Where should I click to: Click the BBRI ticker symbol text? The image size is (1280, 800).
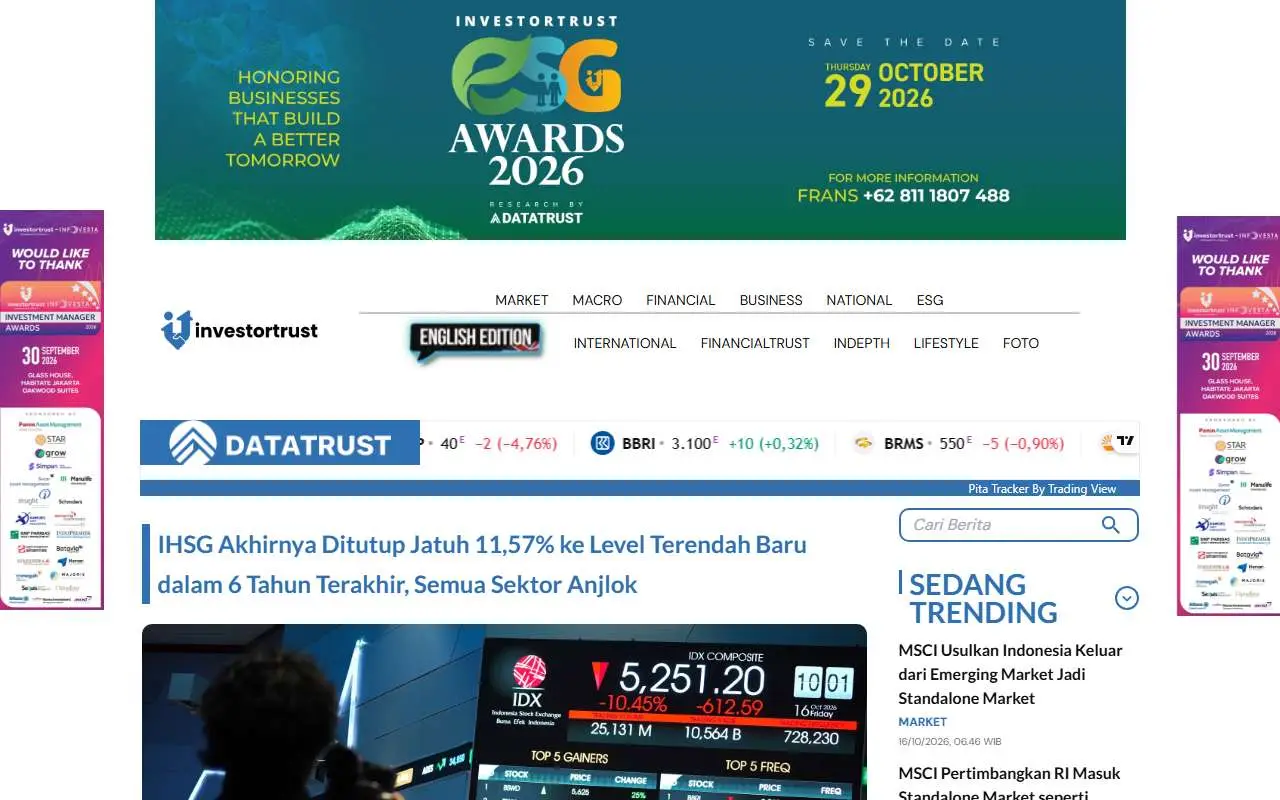coord(638,443)
